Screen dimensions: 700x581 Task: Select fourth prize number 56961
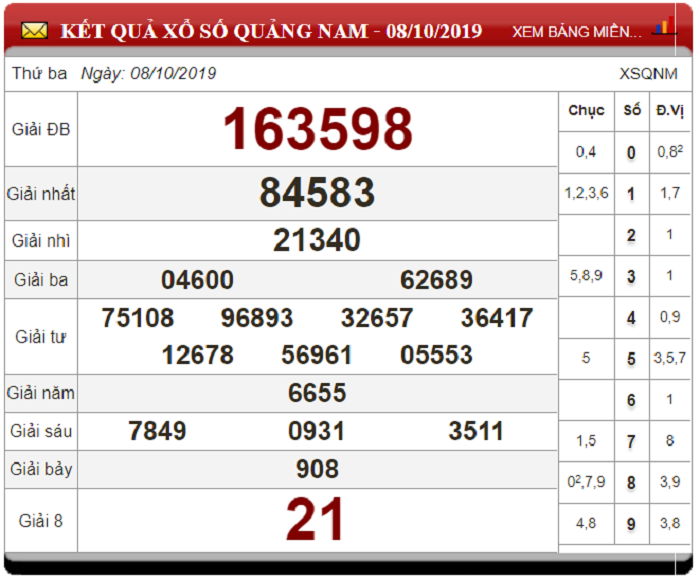point(317,355)
